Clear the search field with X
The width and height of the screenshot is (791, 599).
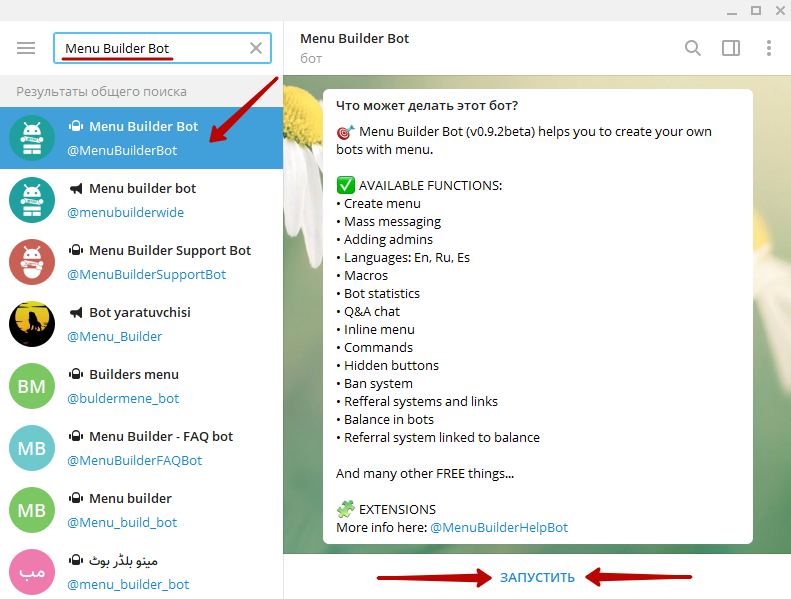(256, 48)
